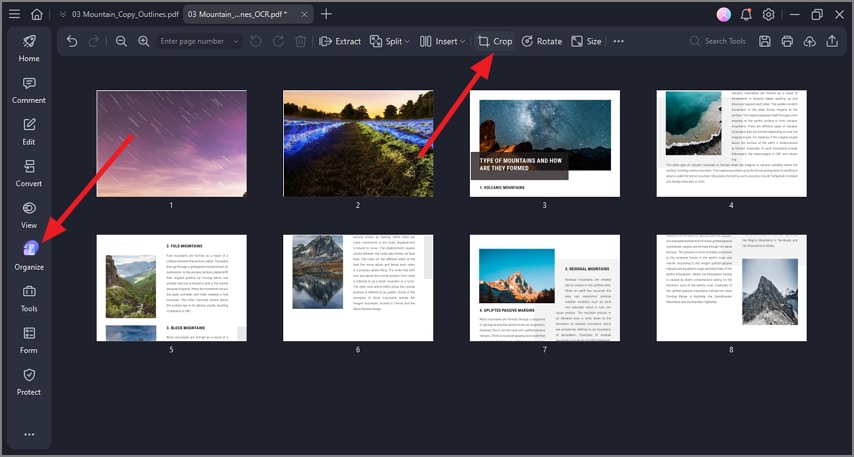The width and height of the screenshot is (854, 457).
Task: Select page 3 Type of Mountains thumbnail
Action: 545,144
